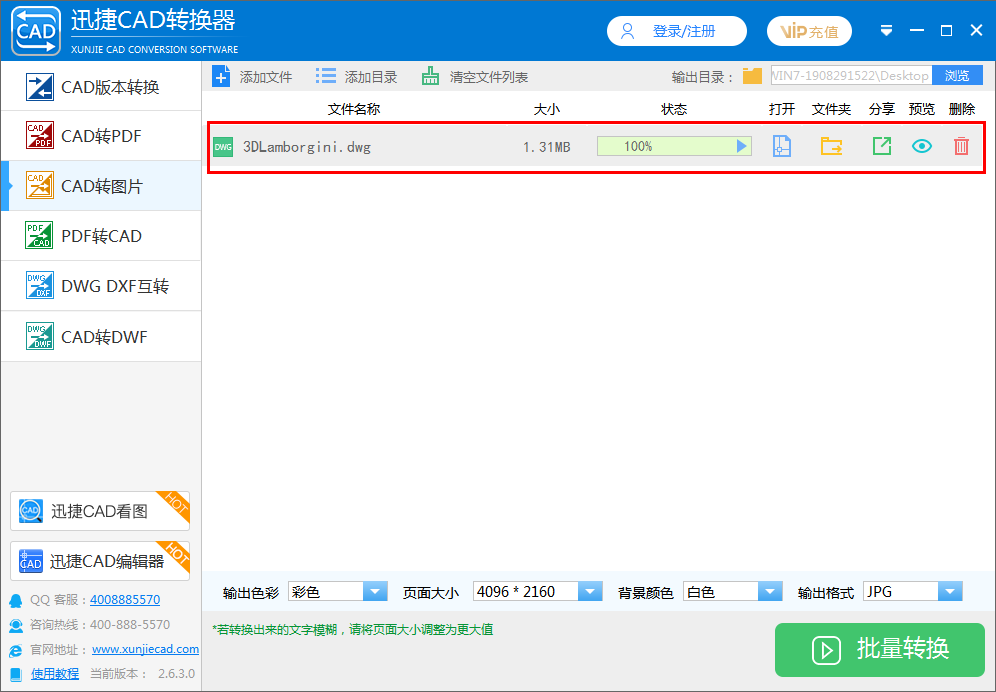Click the VIP充值 recharge button
Viewport: 996px width, 692px height.
pyautogui.click(x=809, y=31)
